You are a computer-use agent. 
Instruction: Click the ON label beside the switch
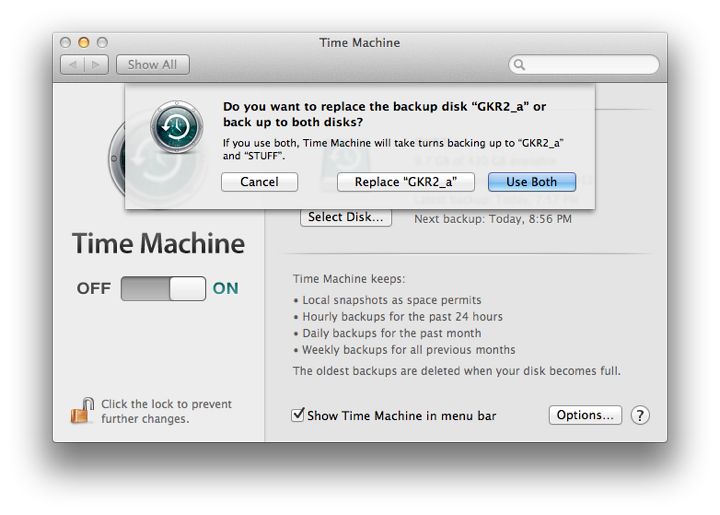225,288
